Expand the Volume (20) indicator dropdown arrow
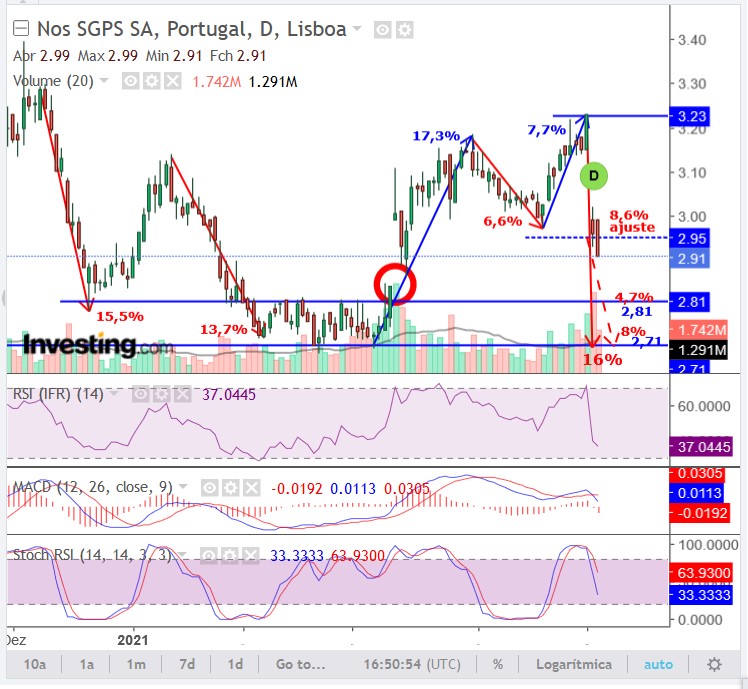748x689 pixels. click(104, 81)
